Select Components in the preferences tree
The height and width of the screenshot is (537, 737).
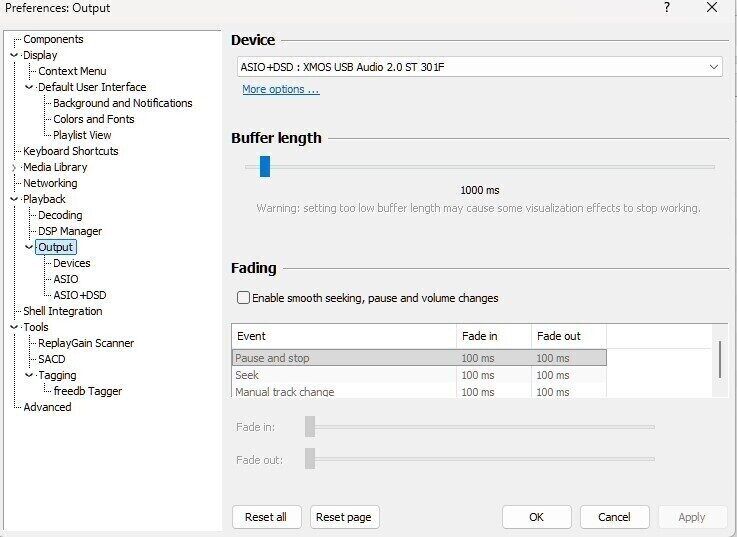click(x=53, y=39)
